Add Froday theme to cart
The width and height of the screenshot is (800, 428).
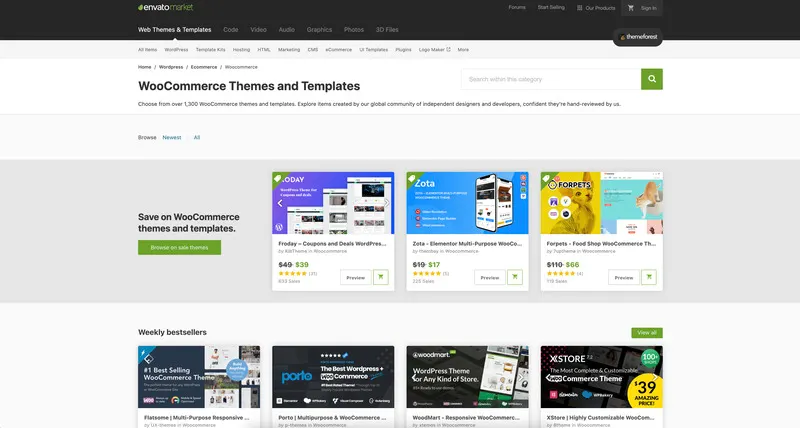pyautogui.click(x=381, y=277)
